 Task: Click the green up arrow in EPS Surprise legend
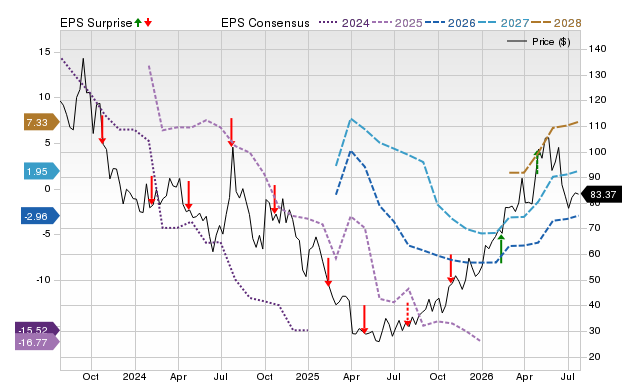[x=138, y=22]
